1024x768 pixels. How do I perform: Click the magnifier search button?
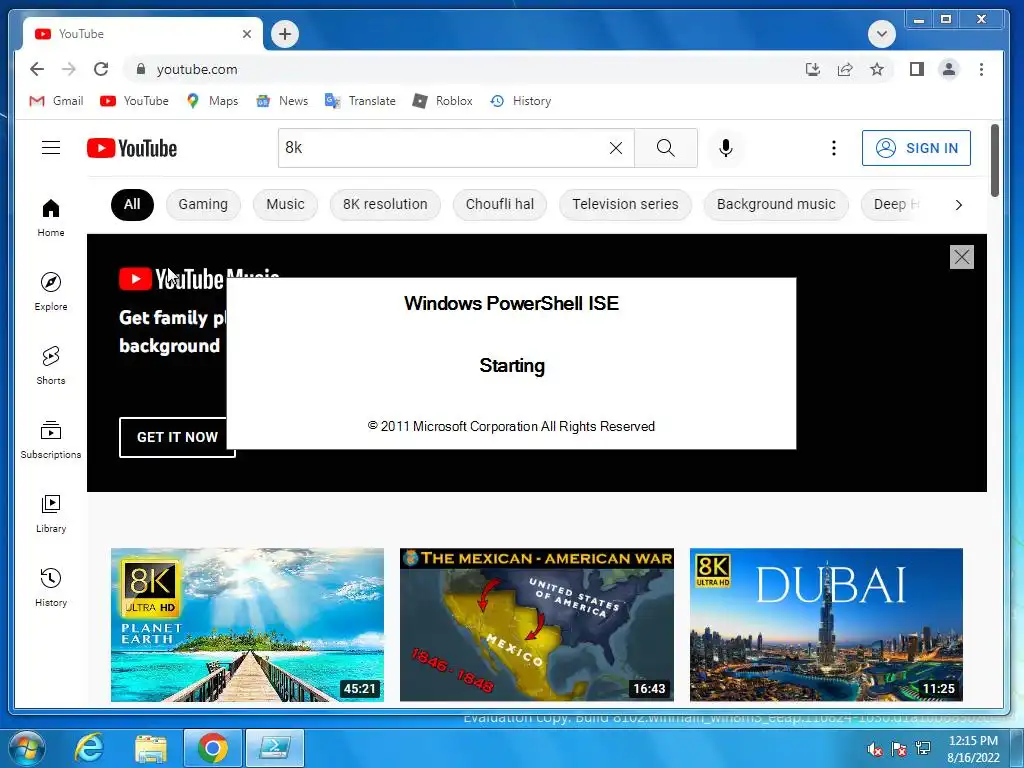(665, 148)
